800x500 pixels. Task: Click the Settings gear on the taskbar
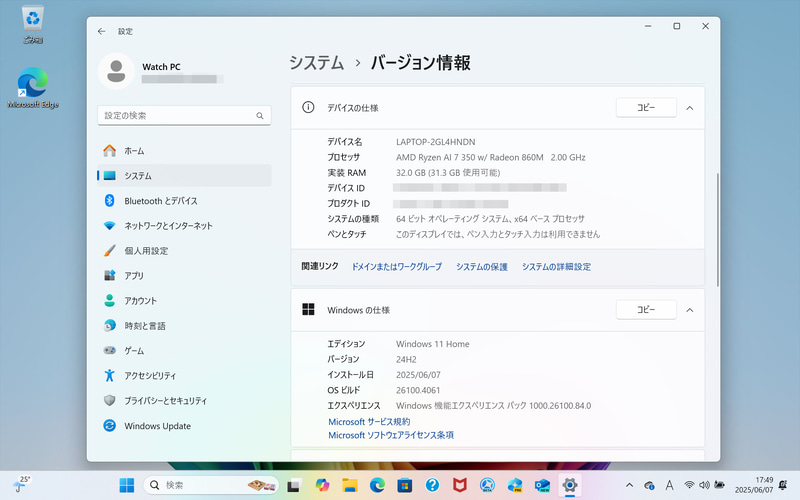(x=570, y=485)
